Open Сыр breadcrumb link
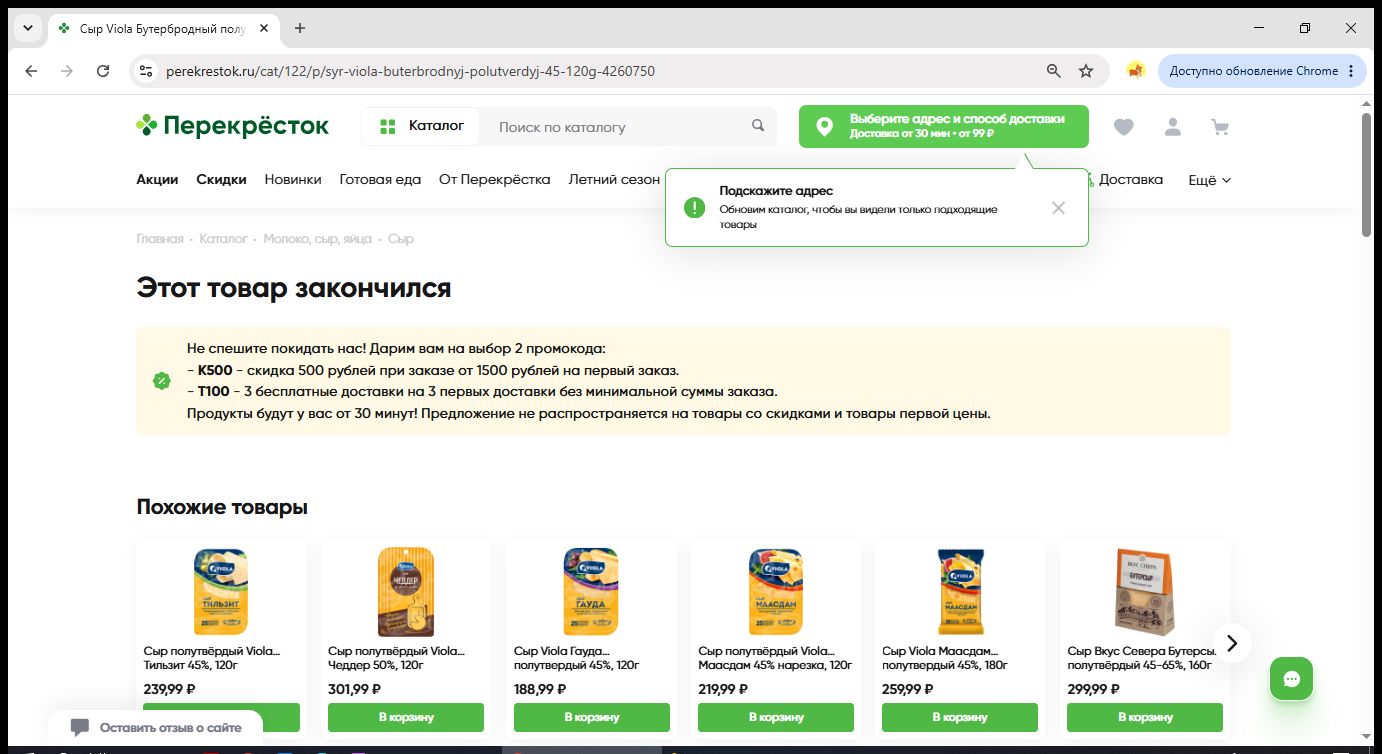Screen dimensions: 1382x754 [401, 239]
